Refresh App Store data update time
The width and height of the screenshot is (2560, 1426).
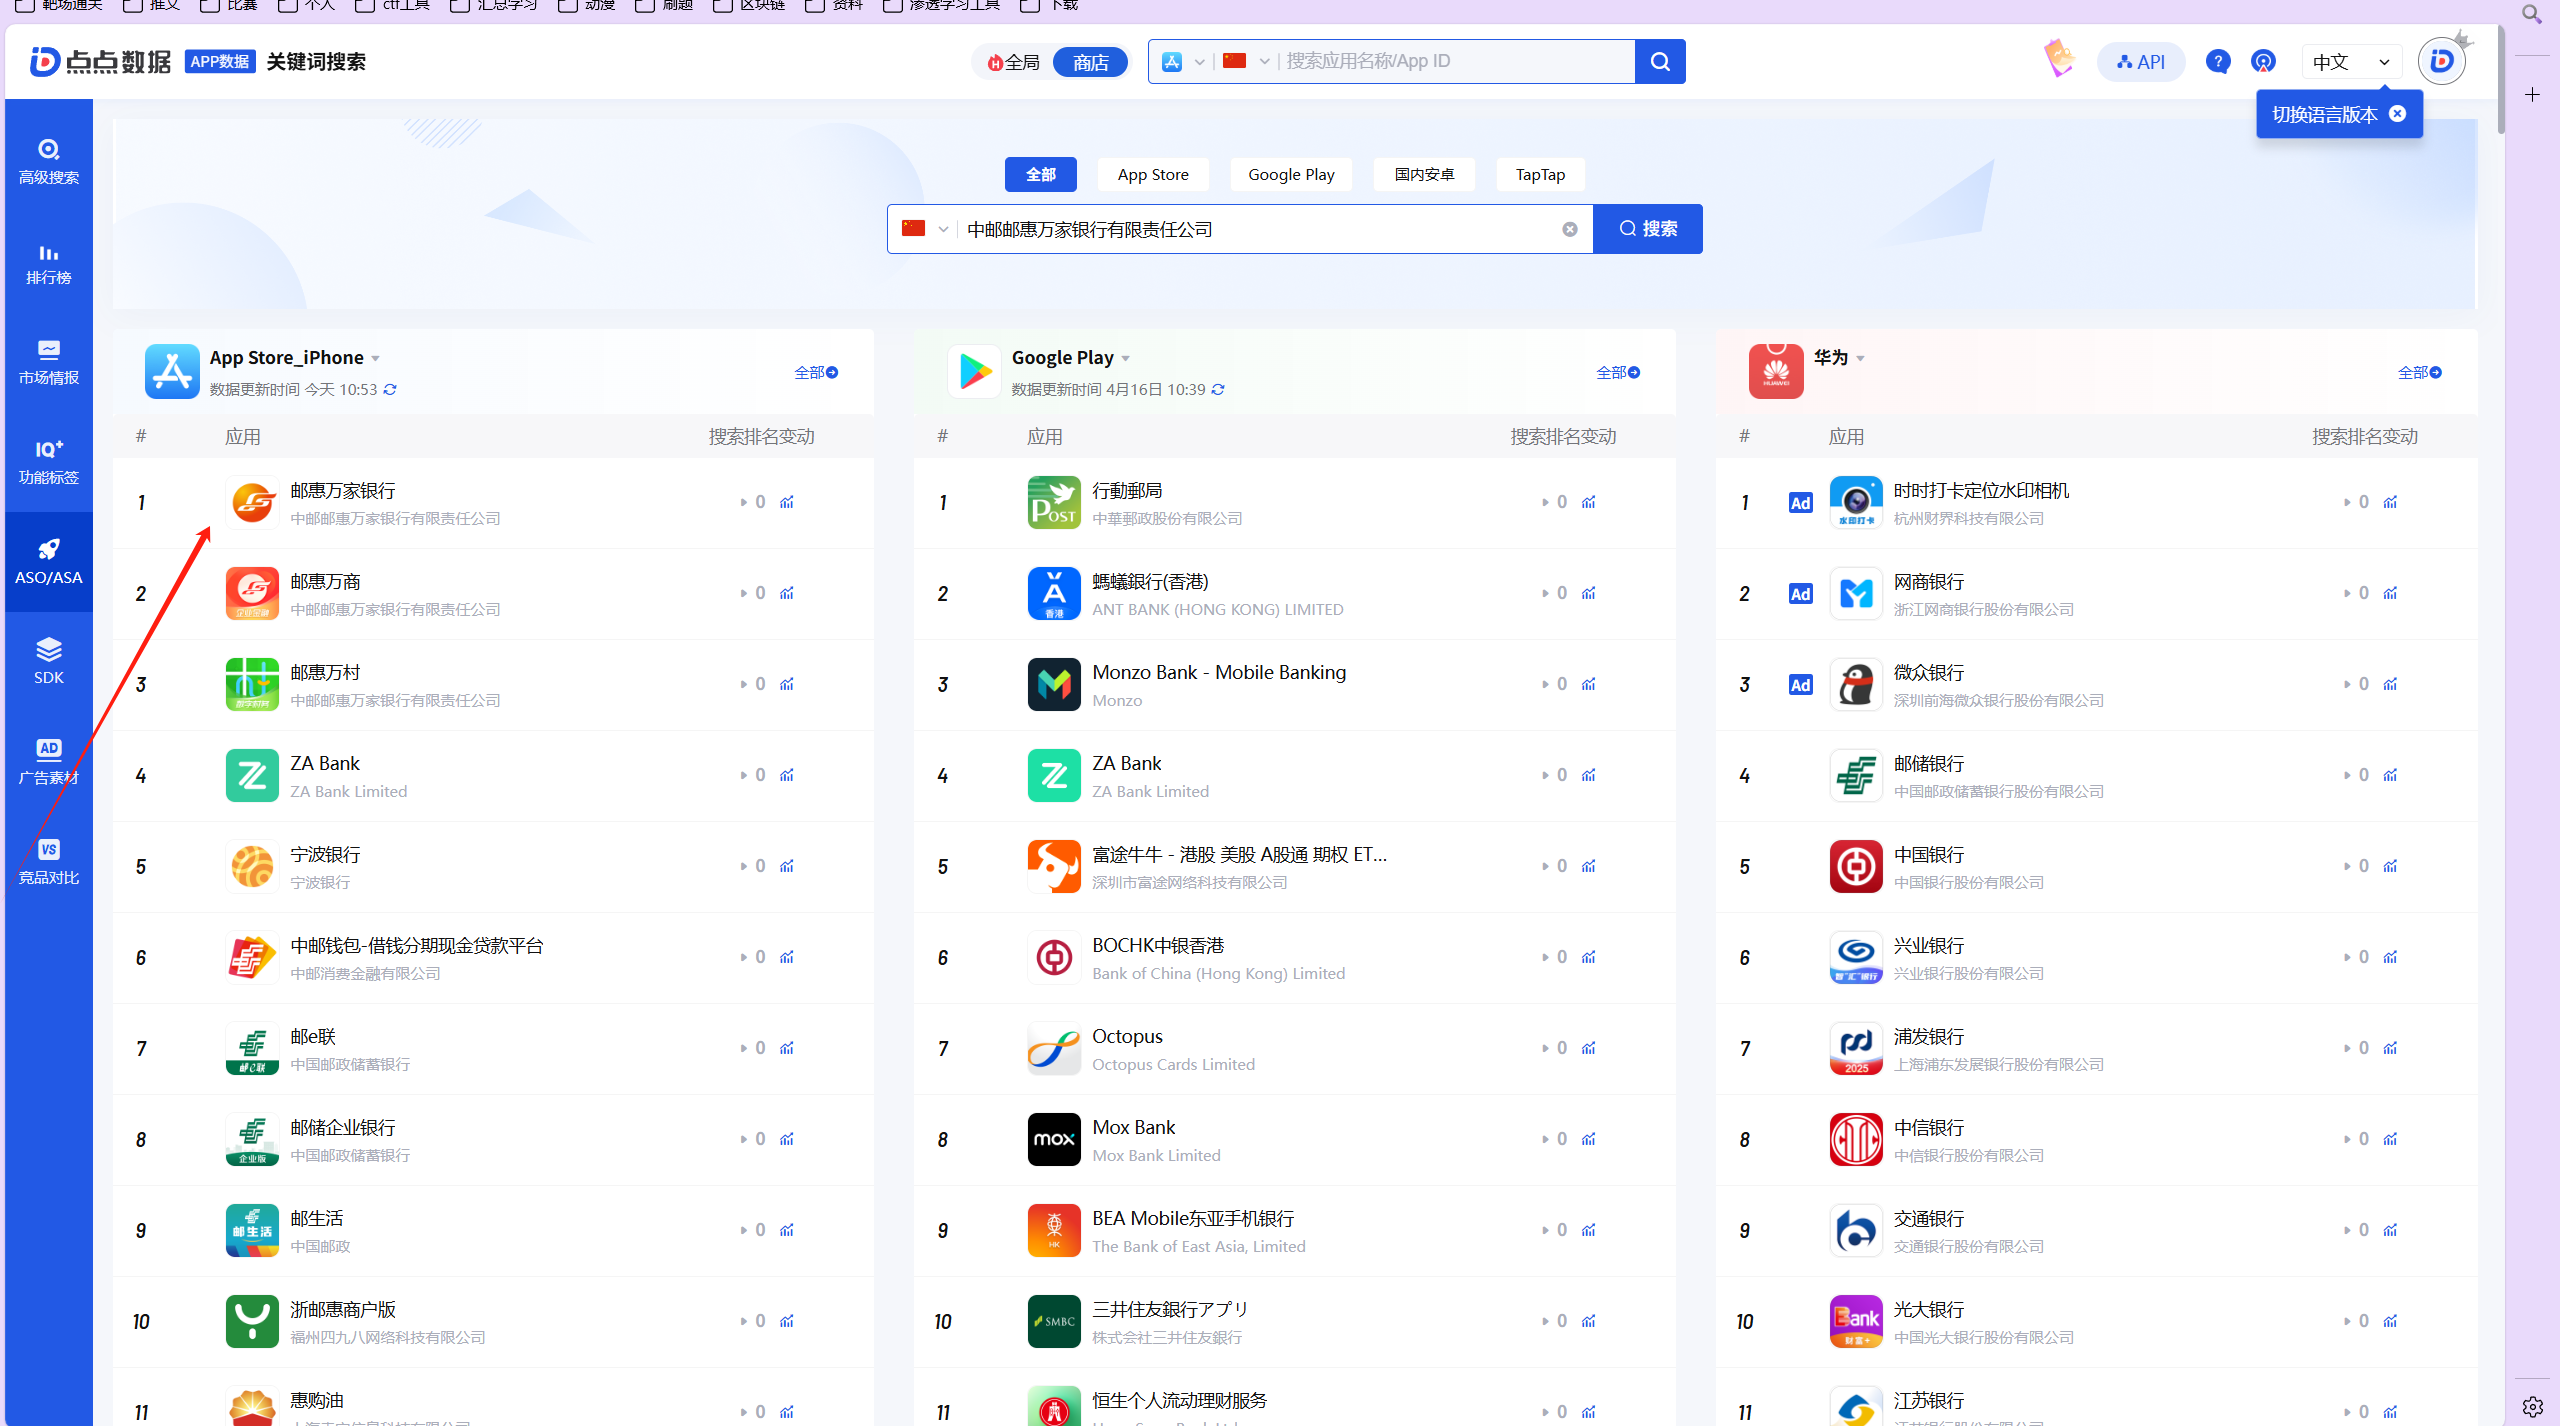point(390,390)
